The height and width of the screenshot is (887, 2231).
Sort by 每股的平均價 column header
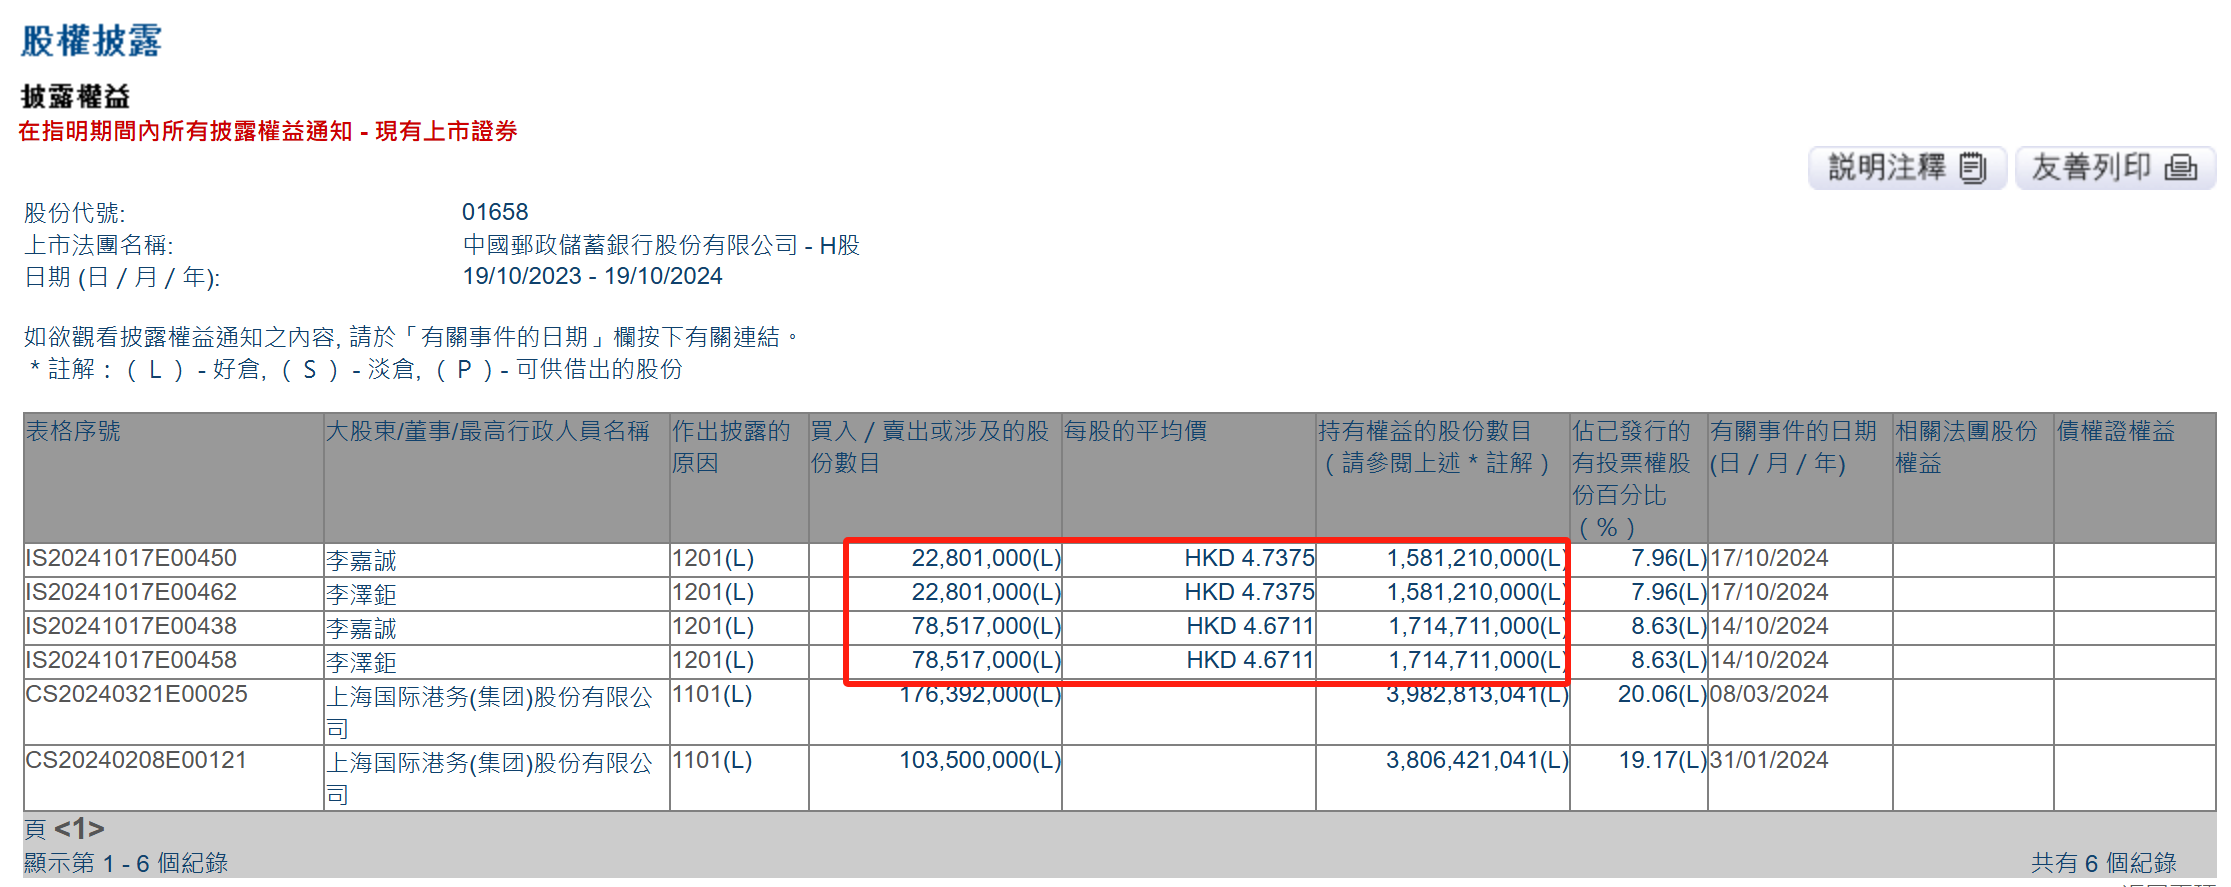(1135, 431)
